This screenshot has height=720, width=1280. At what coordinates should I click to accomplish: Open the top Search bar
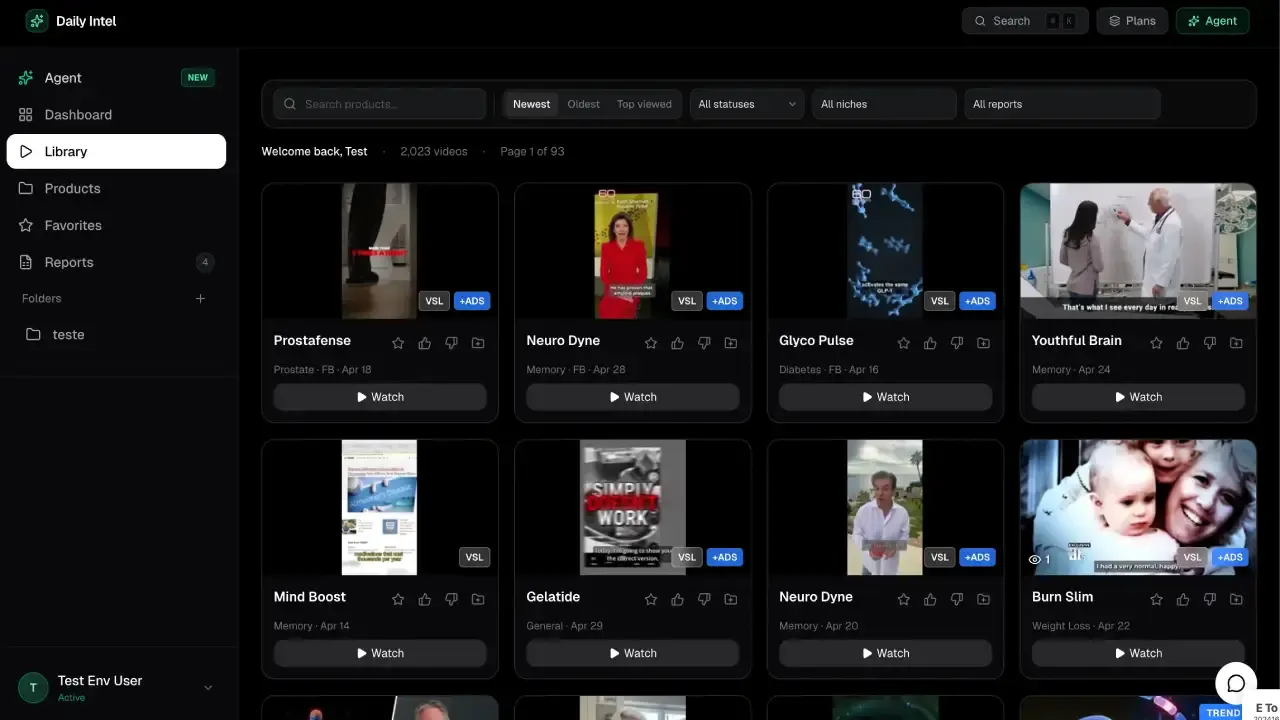1025,21
